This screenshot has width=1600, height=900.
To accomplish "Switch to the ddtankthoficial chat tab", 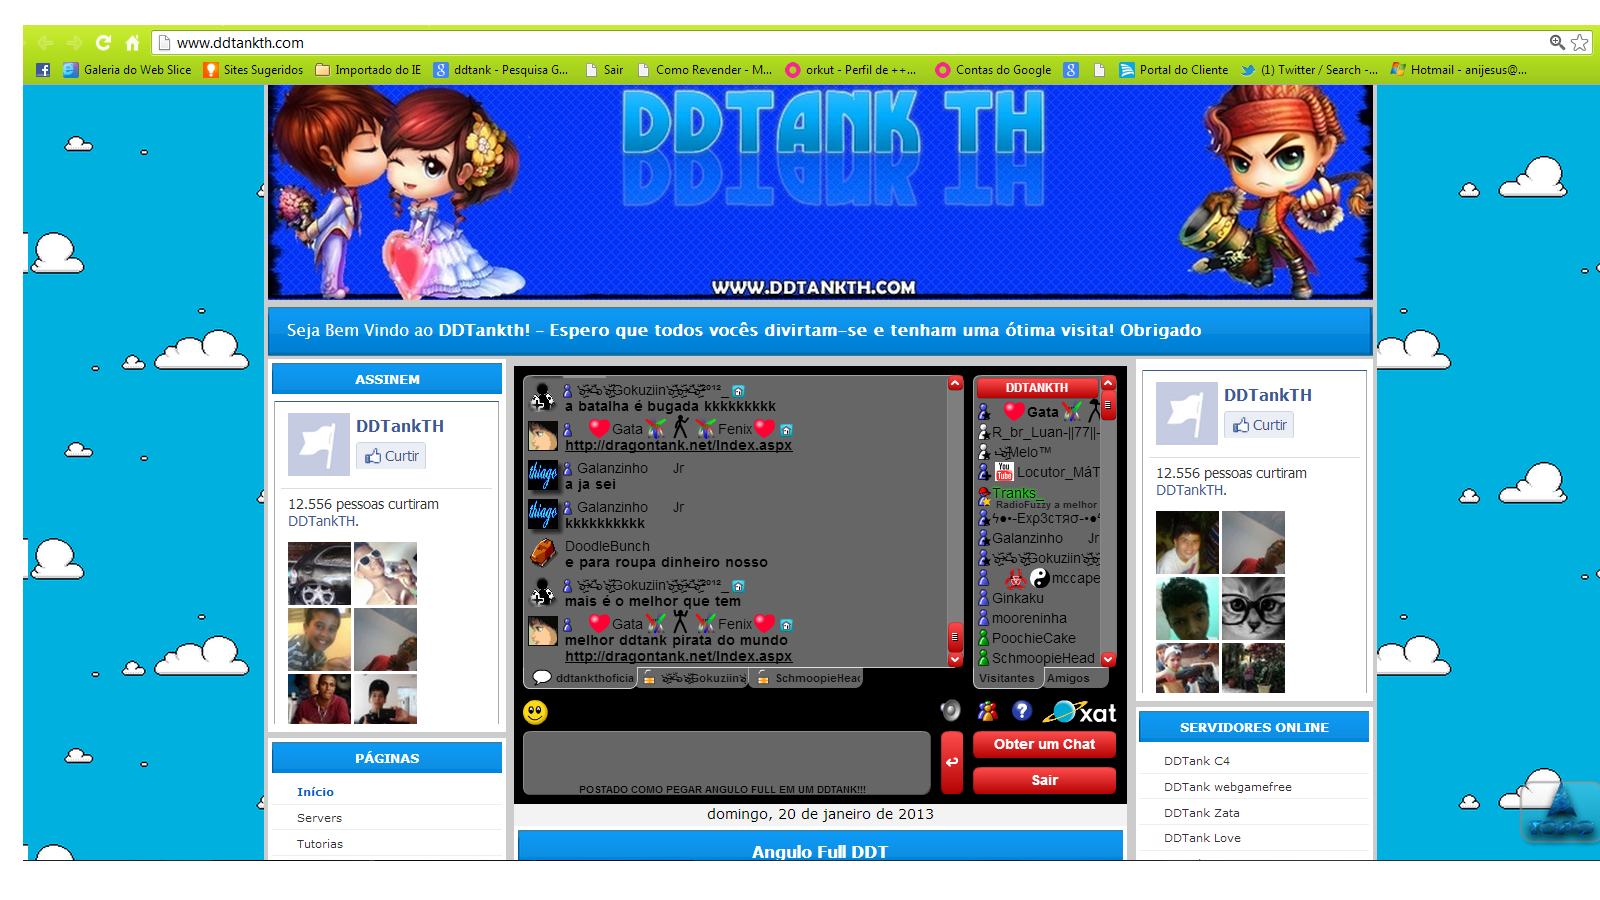I will [583, 678].
